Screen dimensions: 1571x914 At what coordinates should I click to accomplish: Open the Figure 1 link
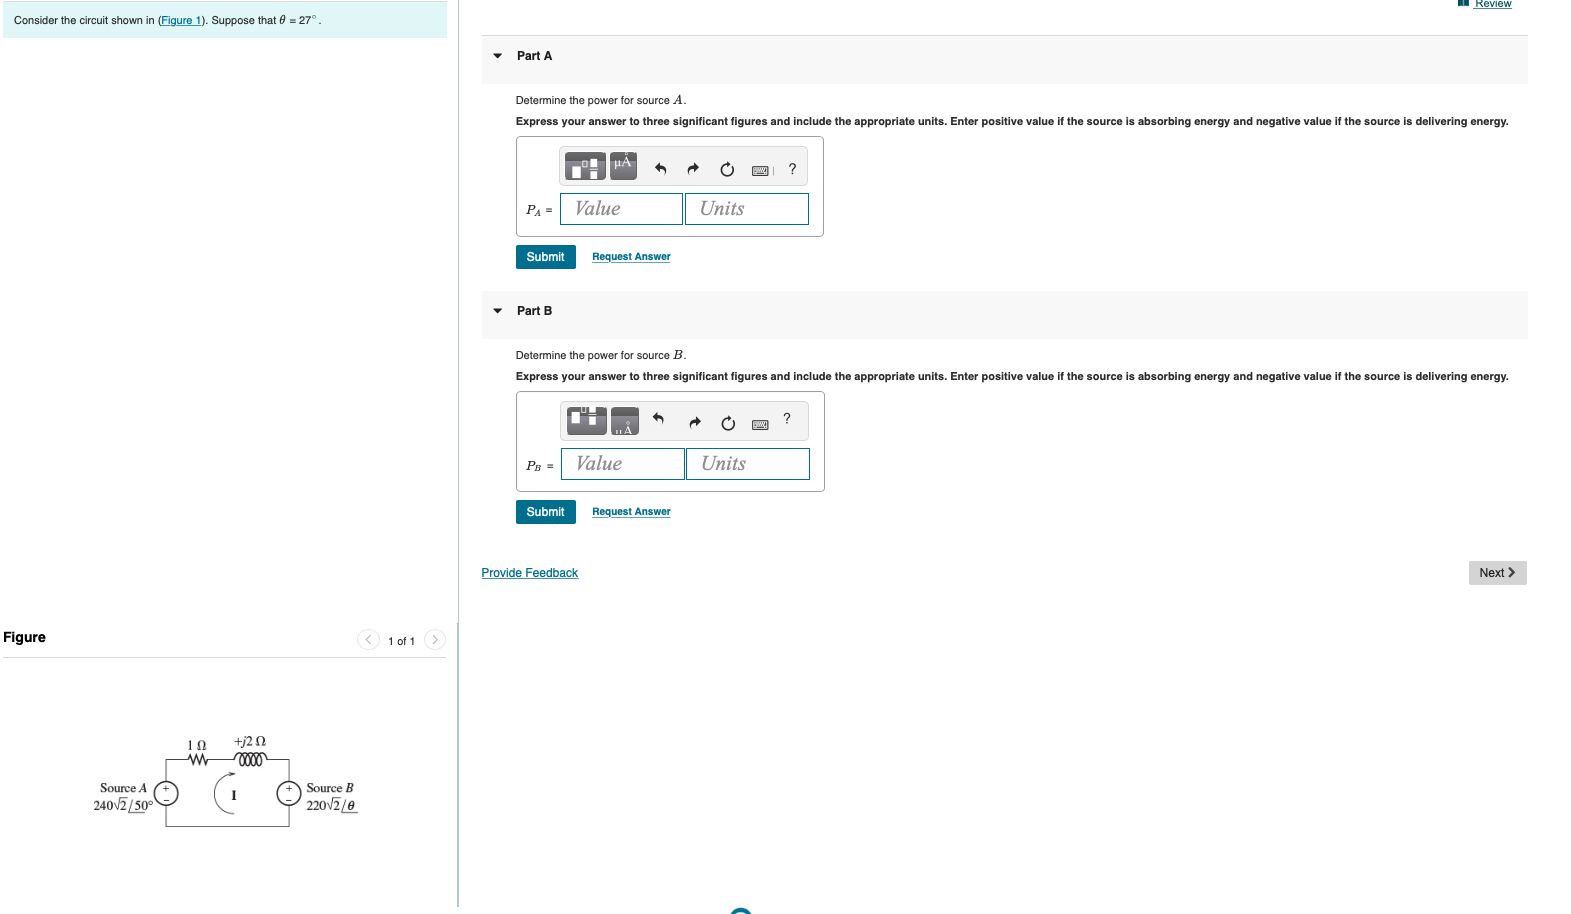point(181,20)
